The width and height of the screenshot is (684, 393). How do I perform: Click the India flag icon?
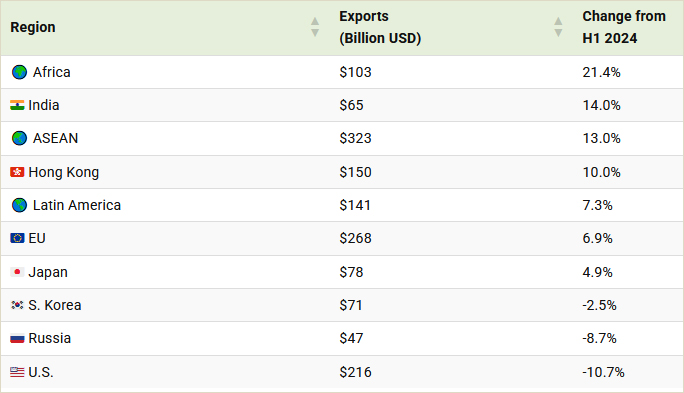click(17, 105)
